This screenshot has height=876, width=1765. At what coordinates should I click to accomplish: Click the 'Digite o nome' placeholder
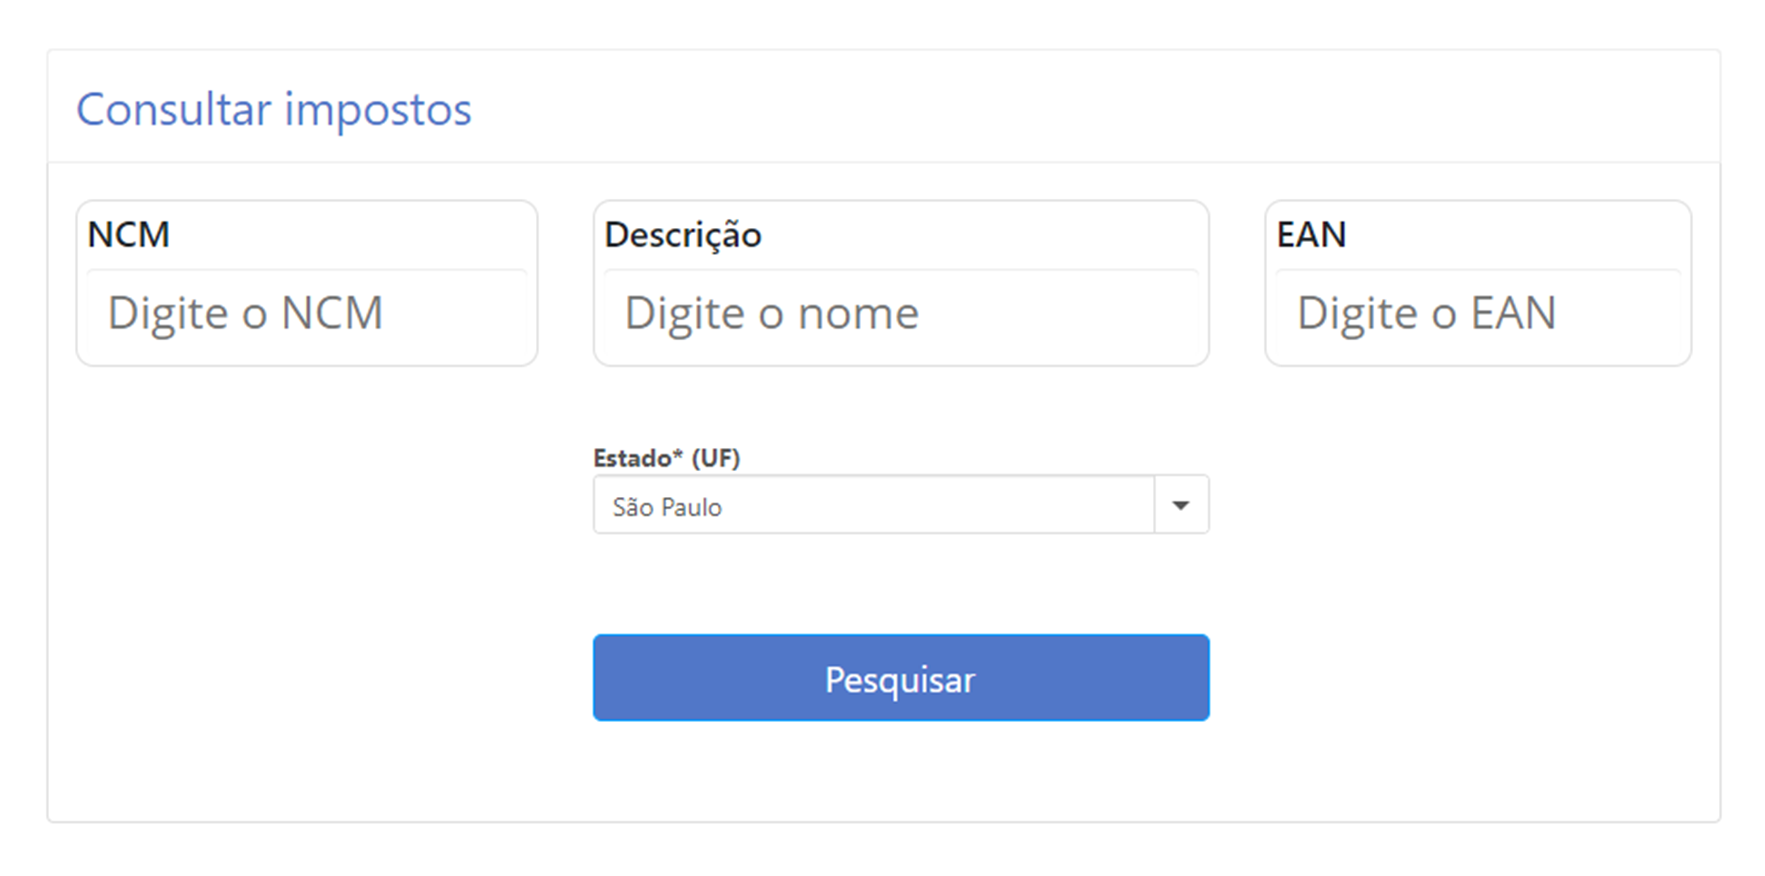[771, 314]
